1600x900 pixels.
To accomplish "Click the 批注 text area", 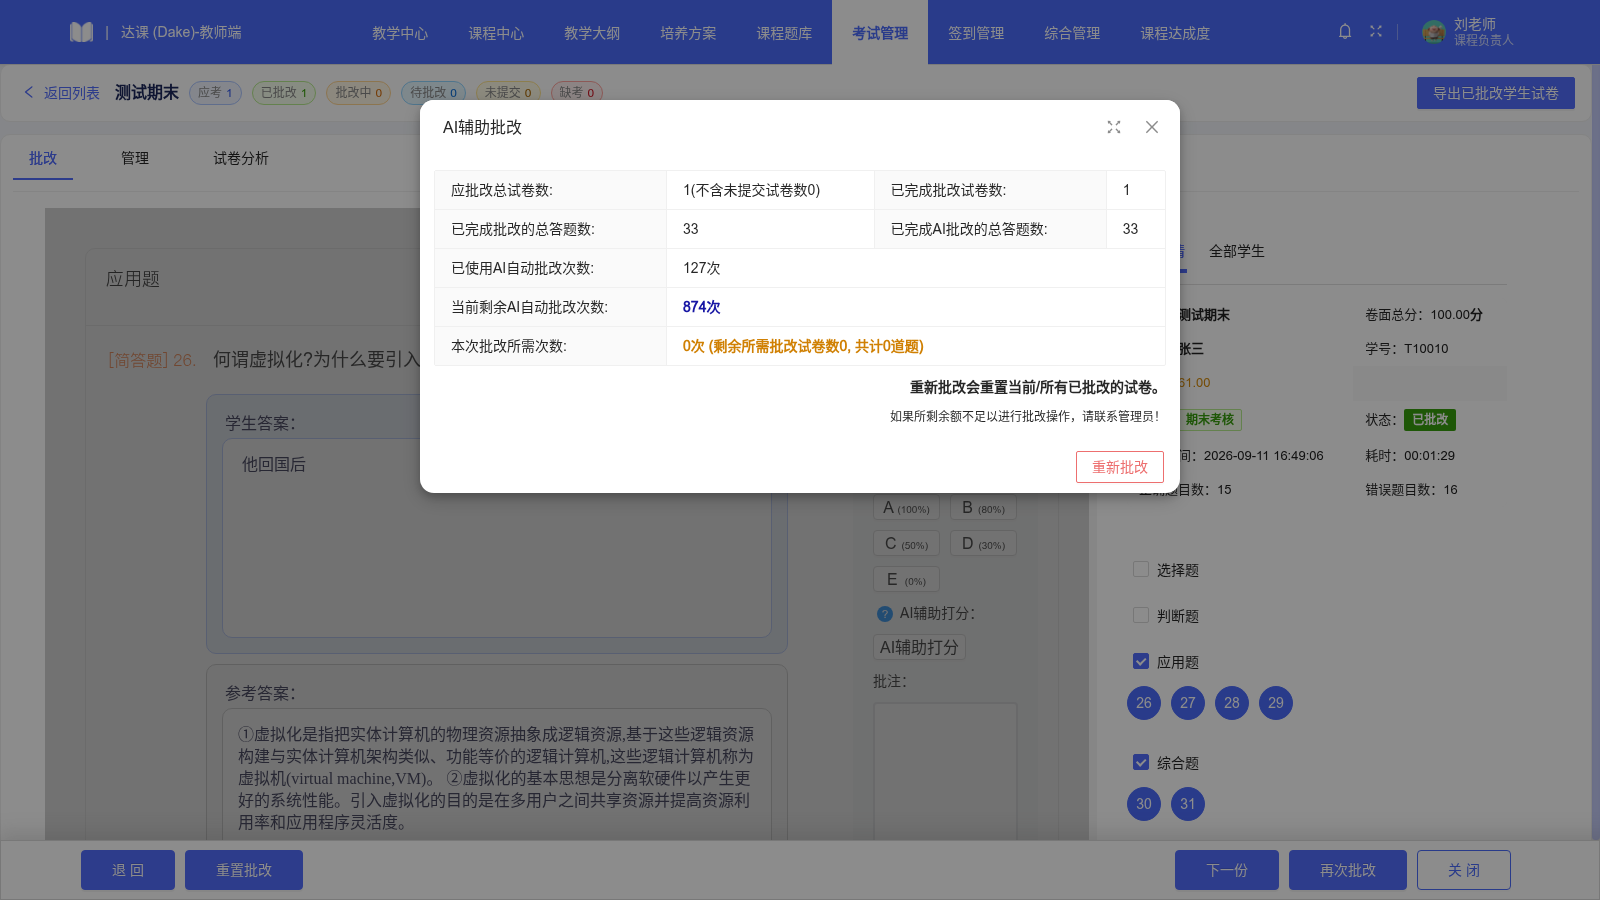I will click(945, 771).
